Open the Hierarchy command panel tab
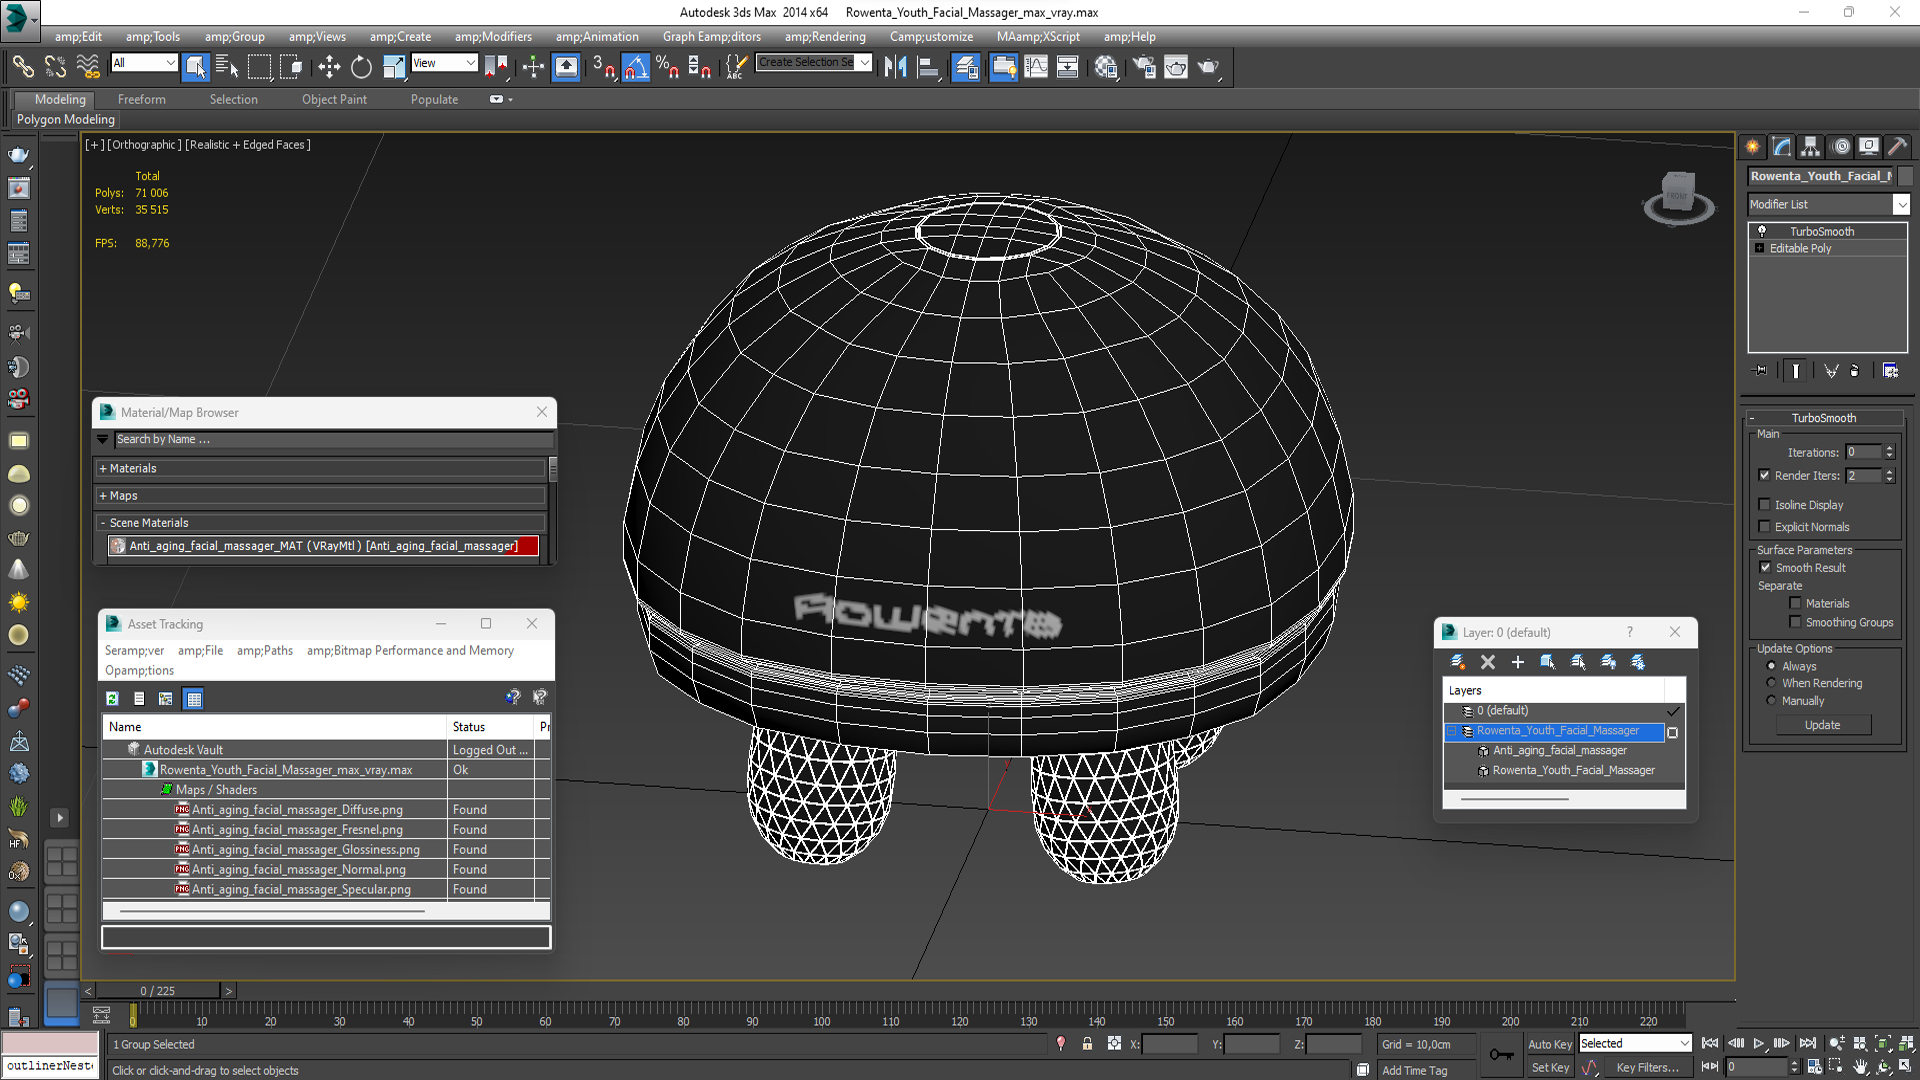 click(1811, 147)
